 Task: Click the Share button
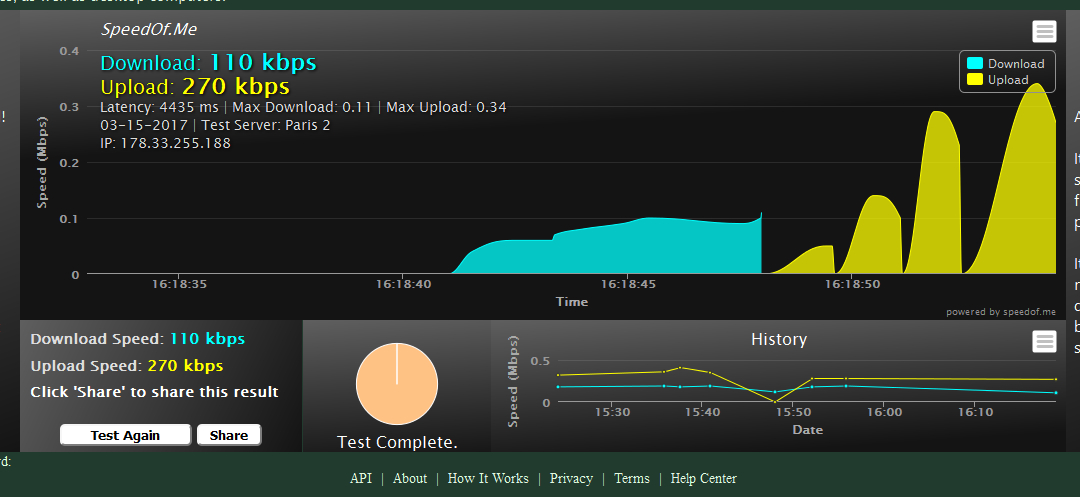(229, 435)
